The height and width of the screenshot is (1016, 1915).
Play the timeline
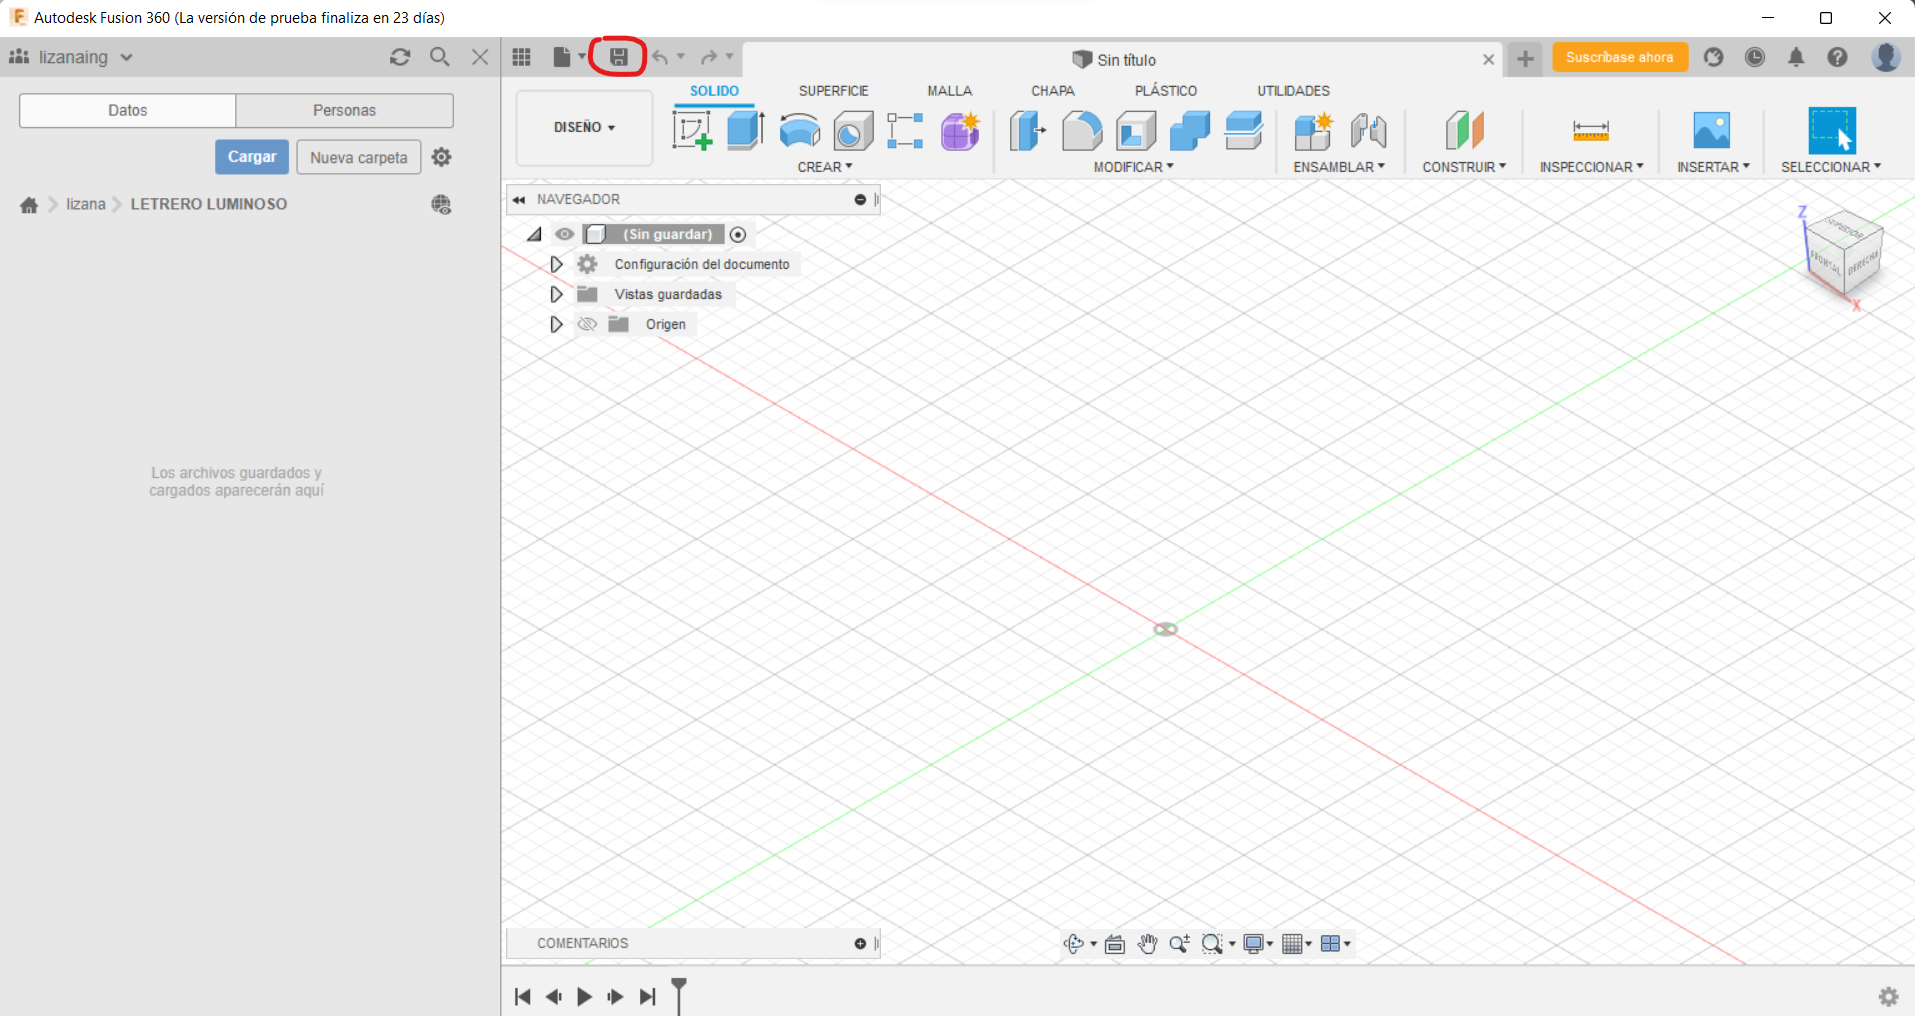coord(585,996)
